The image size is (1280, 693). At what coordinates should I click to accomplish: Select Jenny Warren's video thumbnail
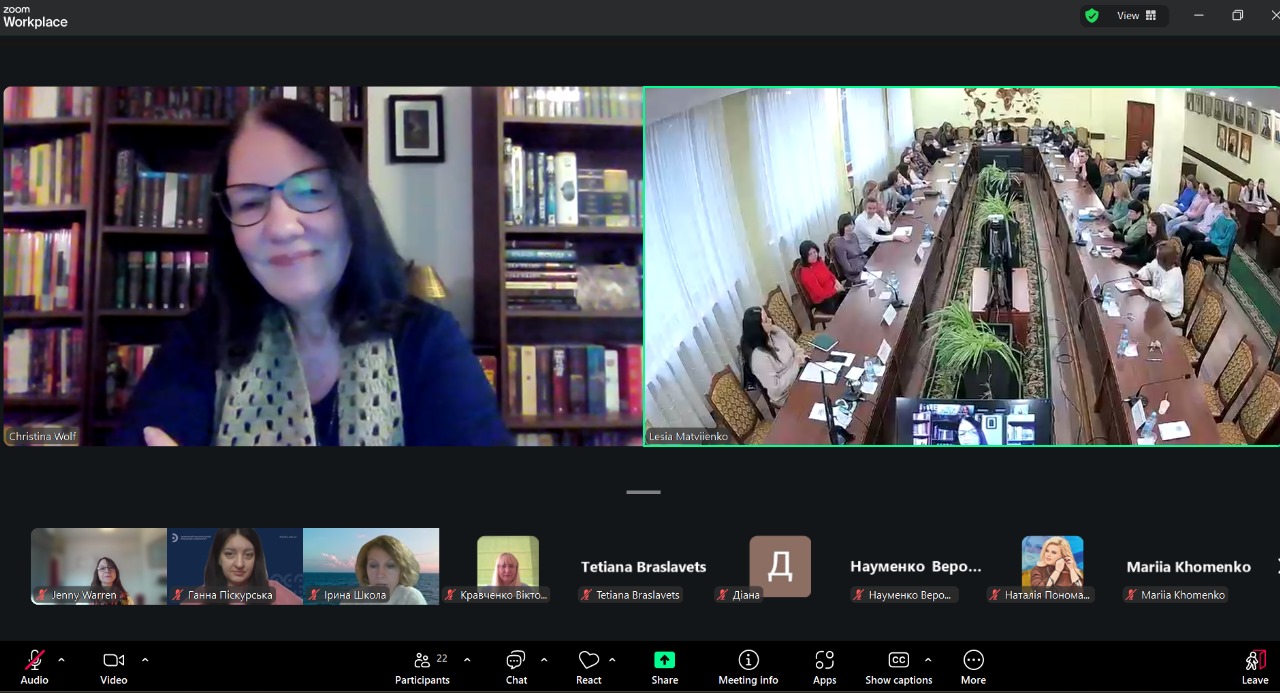coord(98,565)
